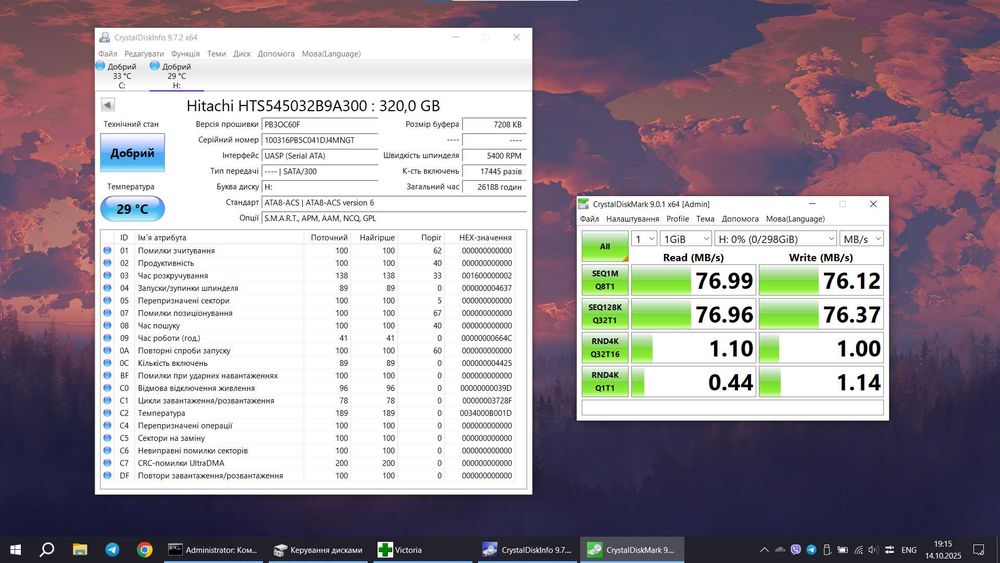Open the Wi-Fi network tray icon
1000x563 pixels.
(858, 550)
